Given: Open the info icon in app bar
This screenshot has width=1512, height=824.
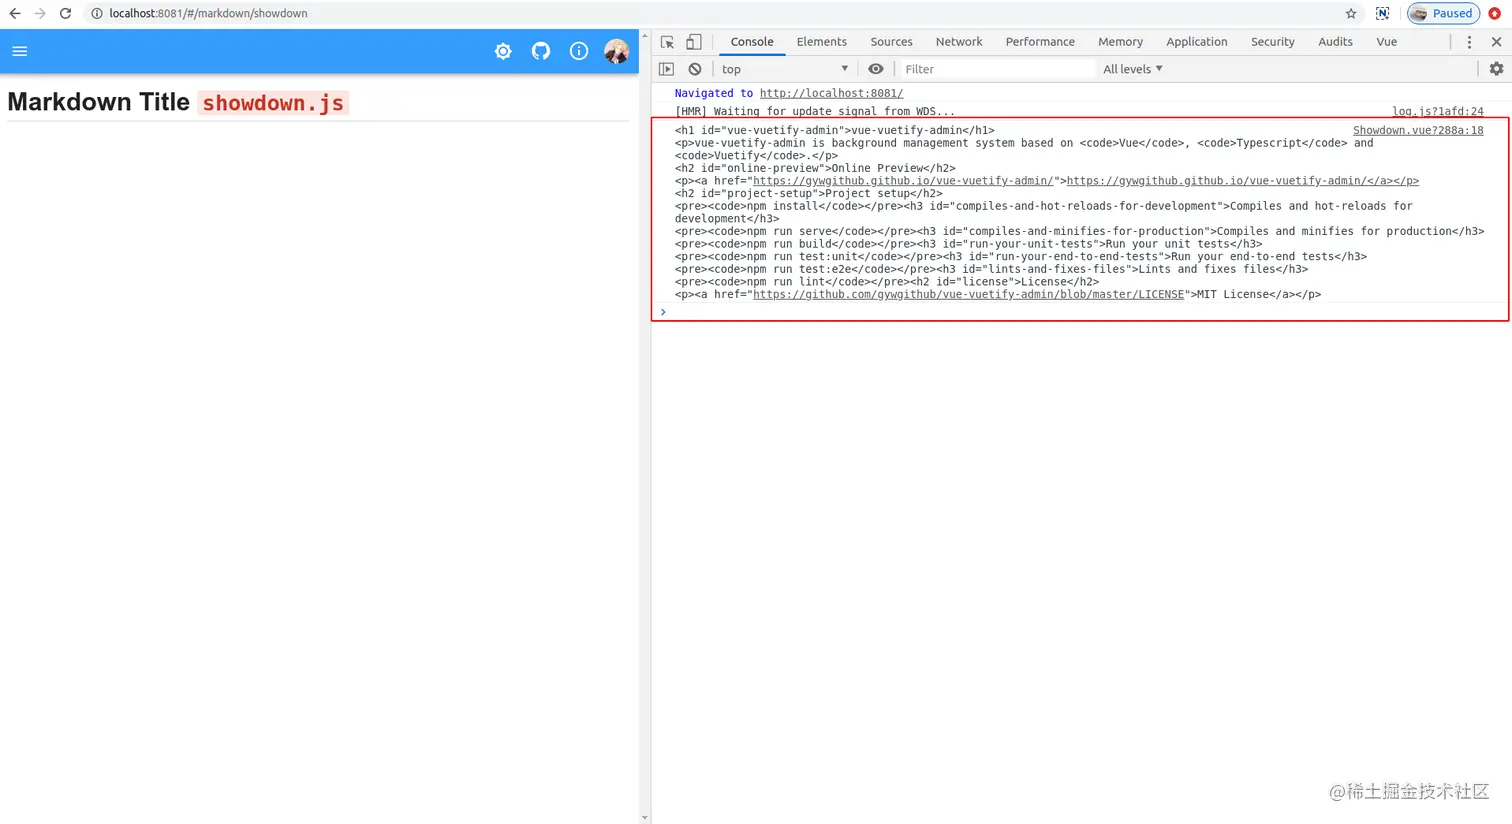Looking at the screenshot, I should point(579,51).
